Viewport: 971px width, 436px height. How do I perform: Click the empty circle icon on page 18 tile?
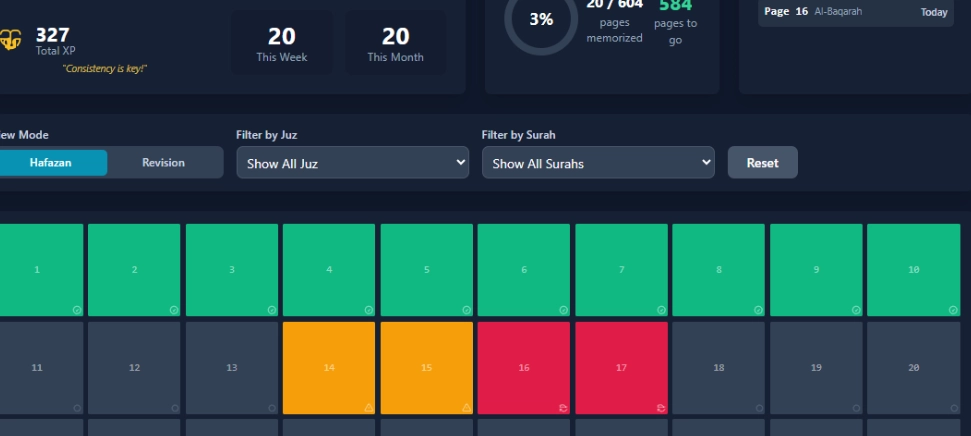point(759,408)
